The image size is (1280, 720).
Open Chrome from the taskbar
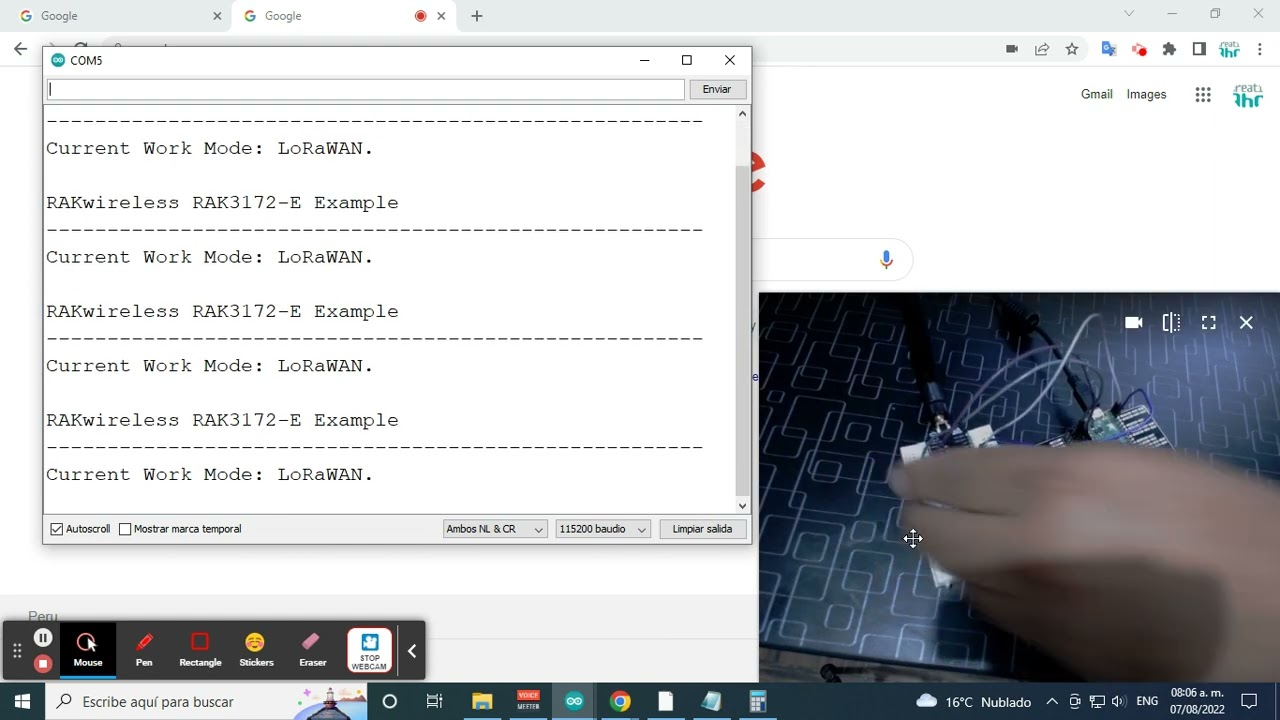point(620,701)
